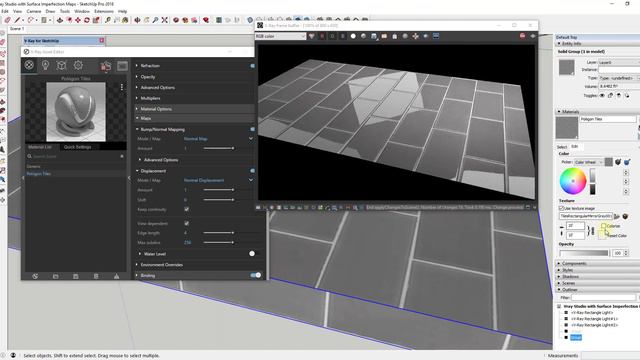640x360 pixels.
Task: Select the Tape Measure tool
Action: [108, 20]
